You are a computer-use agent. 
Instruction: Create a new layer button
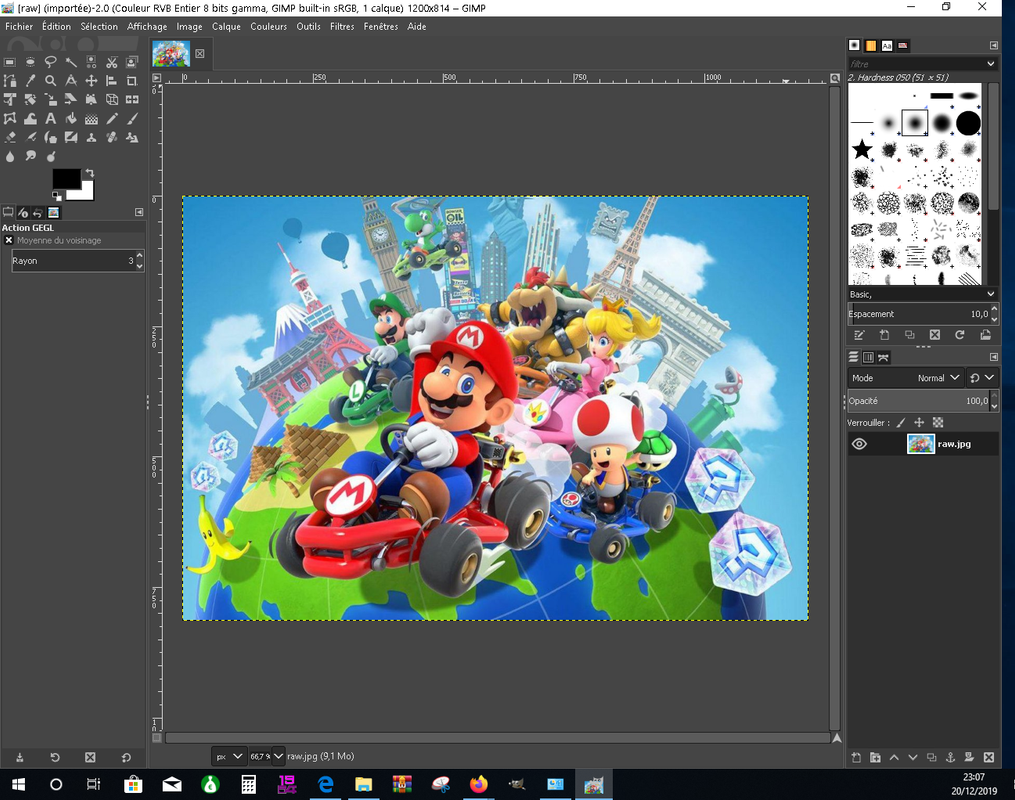click(856, 757)
